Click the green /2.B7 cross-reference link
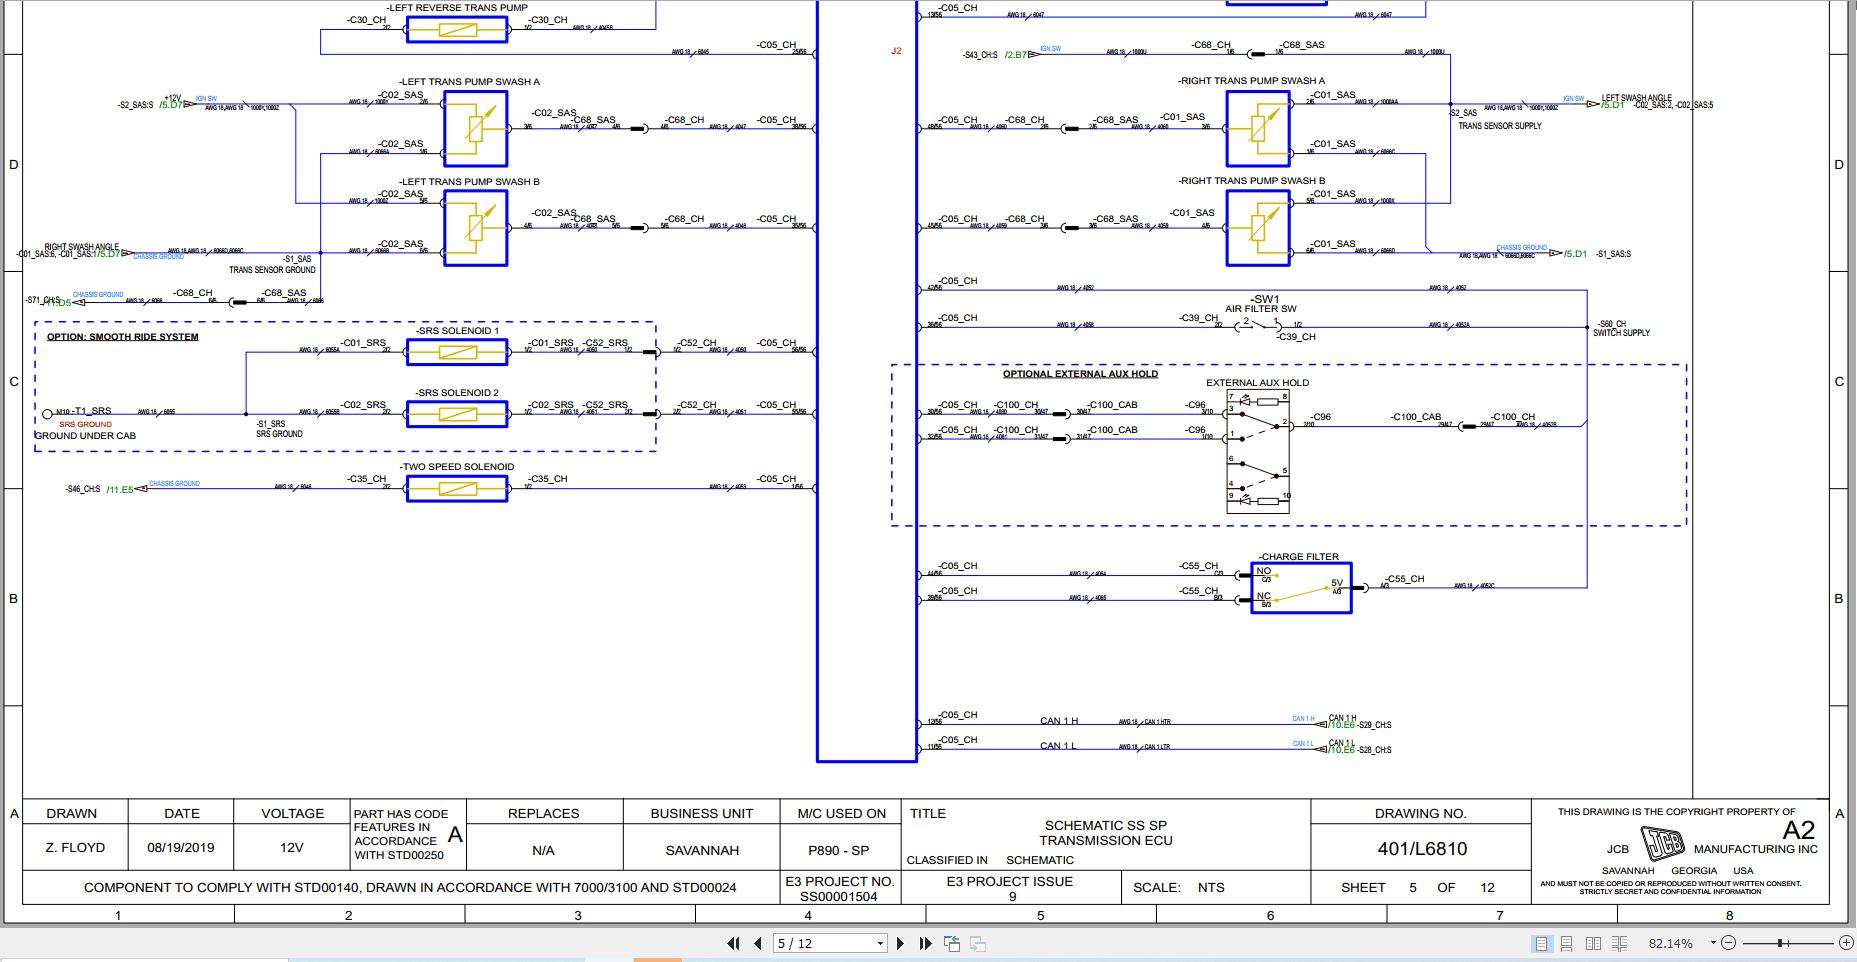 [1015, 55]
